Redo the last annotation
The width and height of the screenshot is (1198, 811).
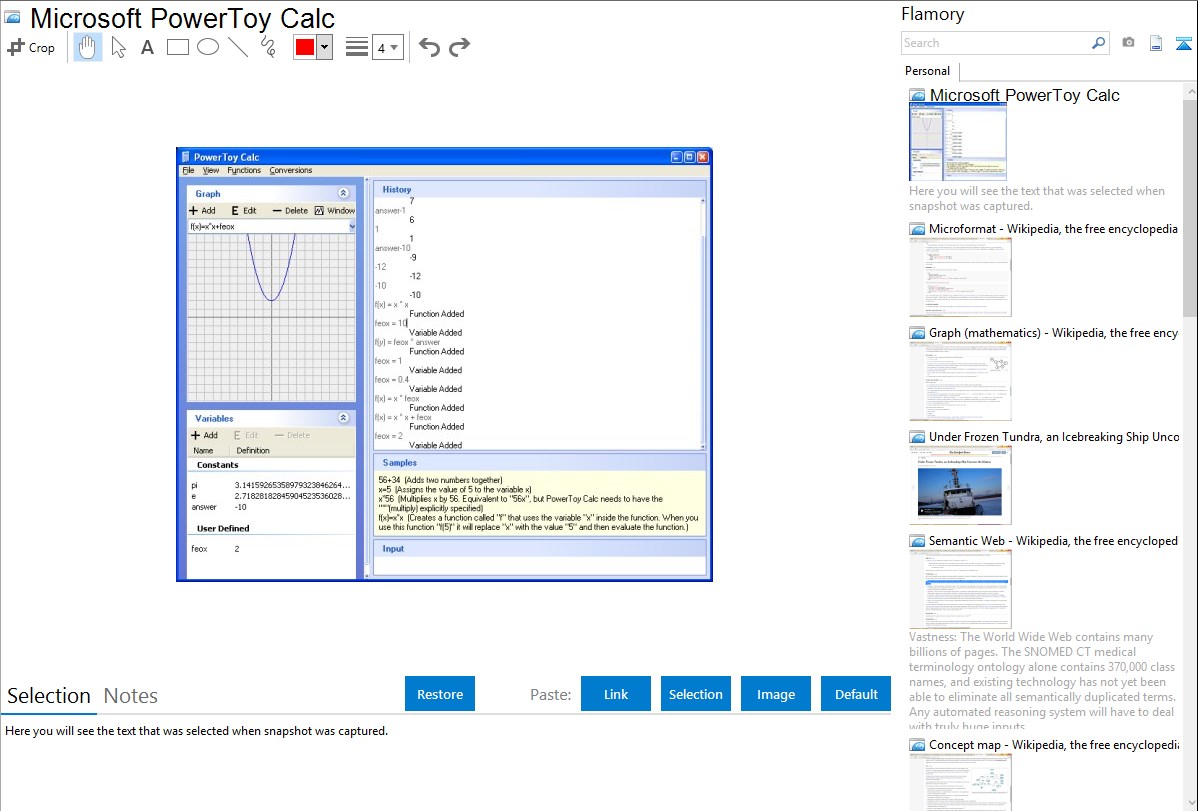pyautogui.click(x=459, y=47)
